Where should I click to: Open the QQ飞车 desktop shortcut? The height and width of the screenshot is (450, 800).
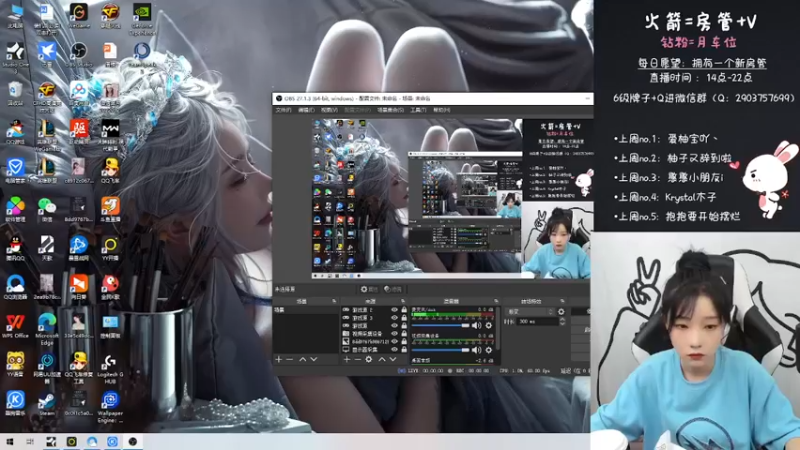(110, 171)
